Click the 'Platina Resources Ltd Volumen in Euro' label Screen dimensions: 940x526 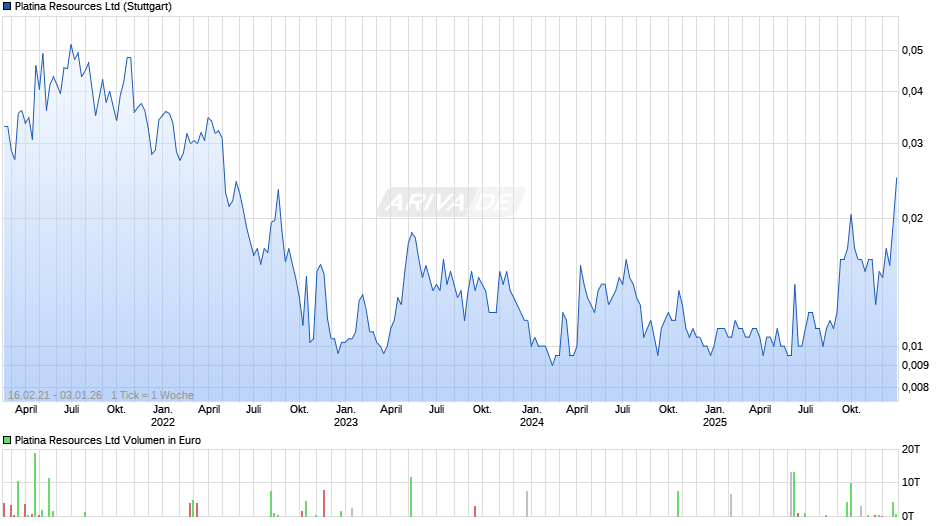[108, 440]
